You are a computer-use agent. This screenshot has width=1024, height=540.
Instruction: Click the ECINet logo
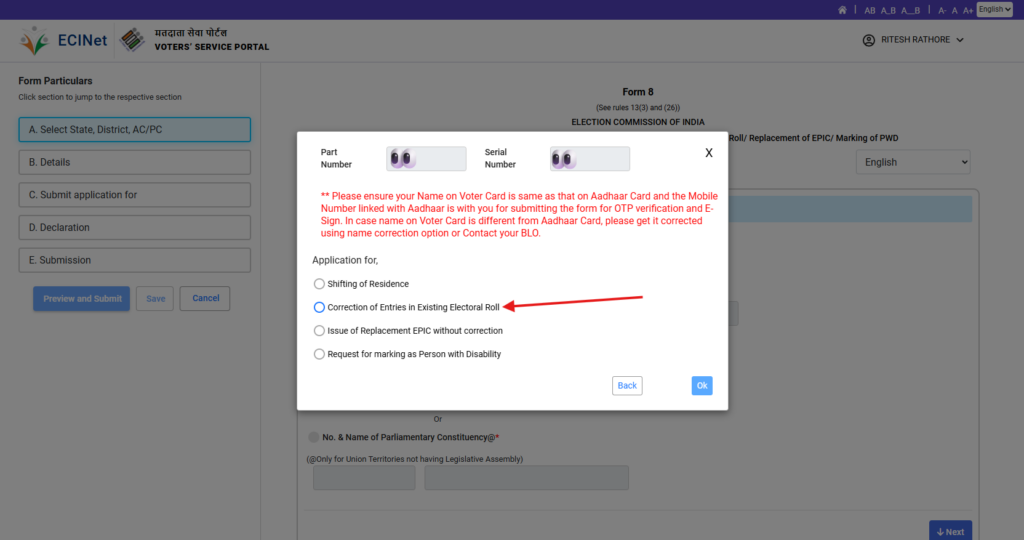63,40
